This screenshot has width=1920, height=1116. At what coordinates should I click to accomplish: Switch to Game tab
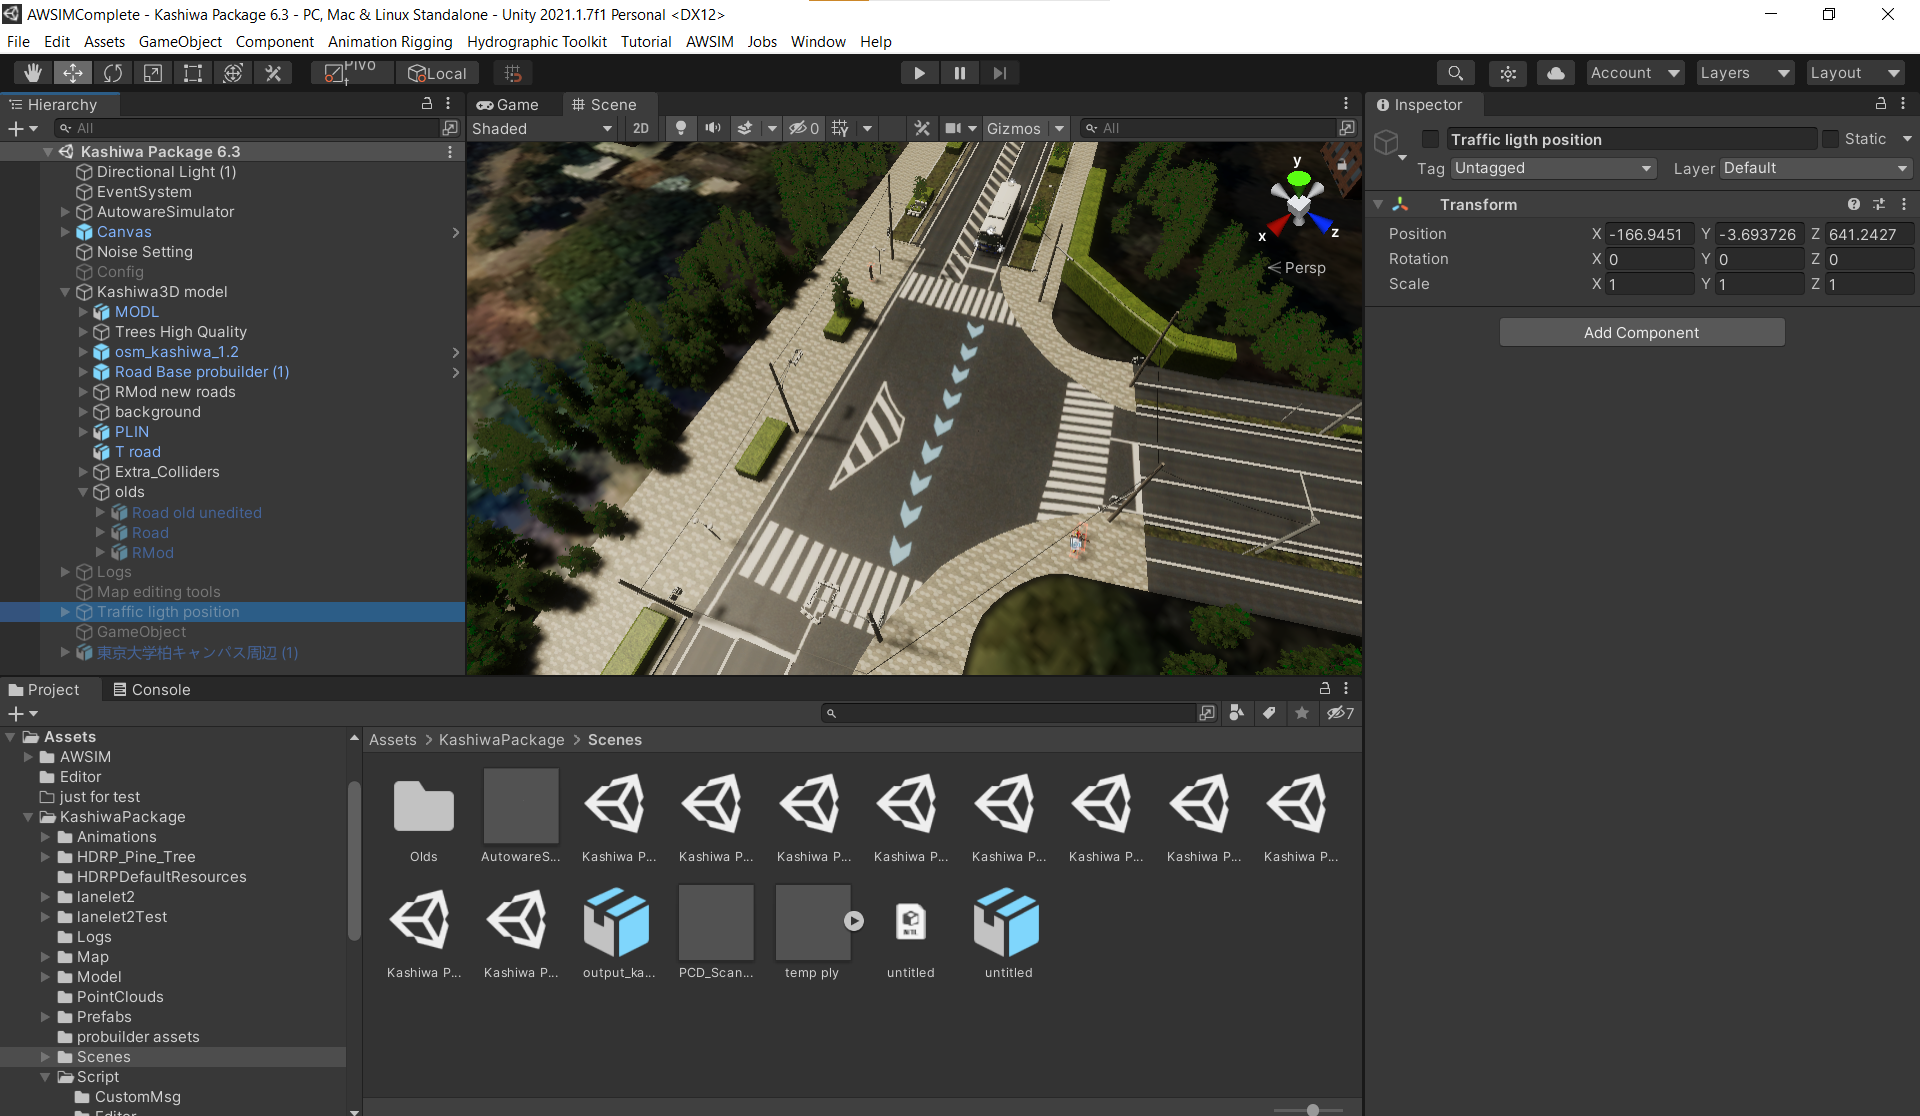(x=509, y=104)
